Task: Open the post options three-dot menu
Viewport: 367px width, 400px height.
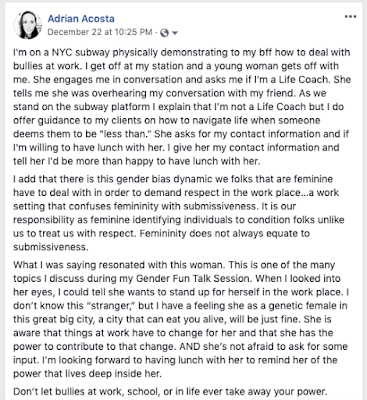Action: click(350, 17)
